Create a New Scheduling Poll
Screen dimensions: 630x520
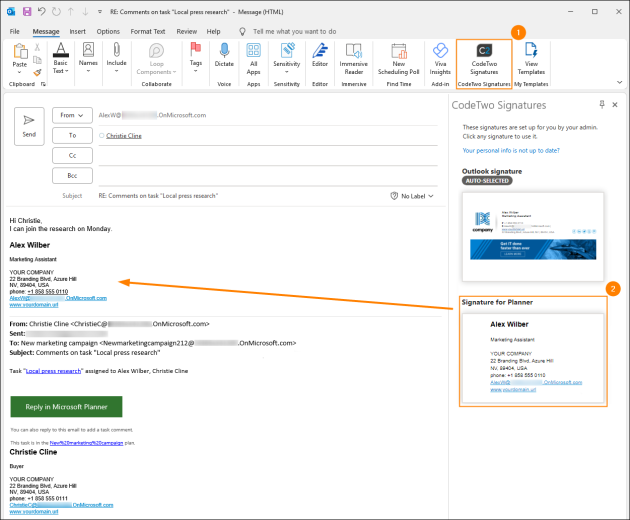(x=399, y=59)
